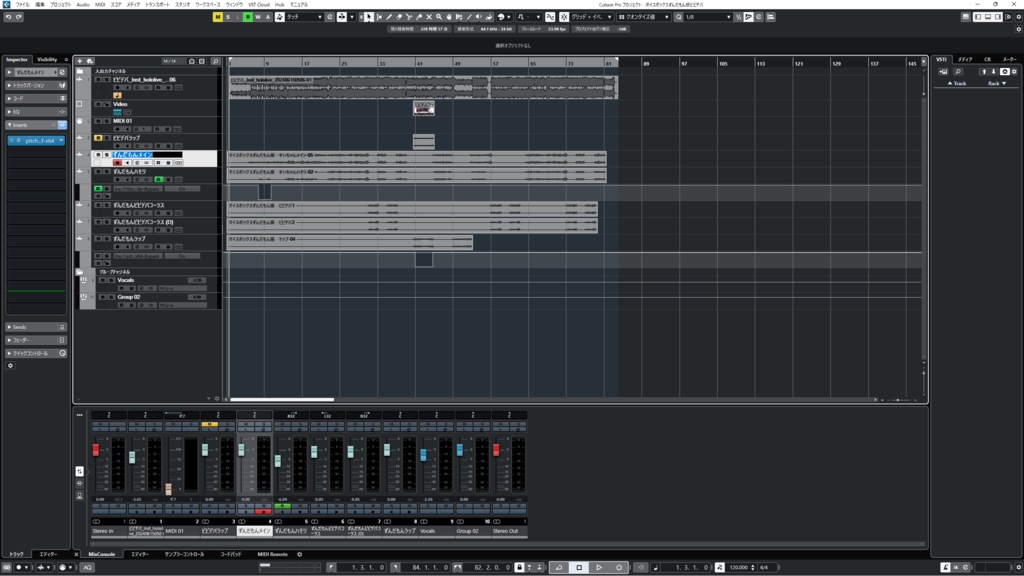
Task: Expand the トラックバージョン Inspector section
Action: coord(36,86)
